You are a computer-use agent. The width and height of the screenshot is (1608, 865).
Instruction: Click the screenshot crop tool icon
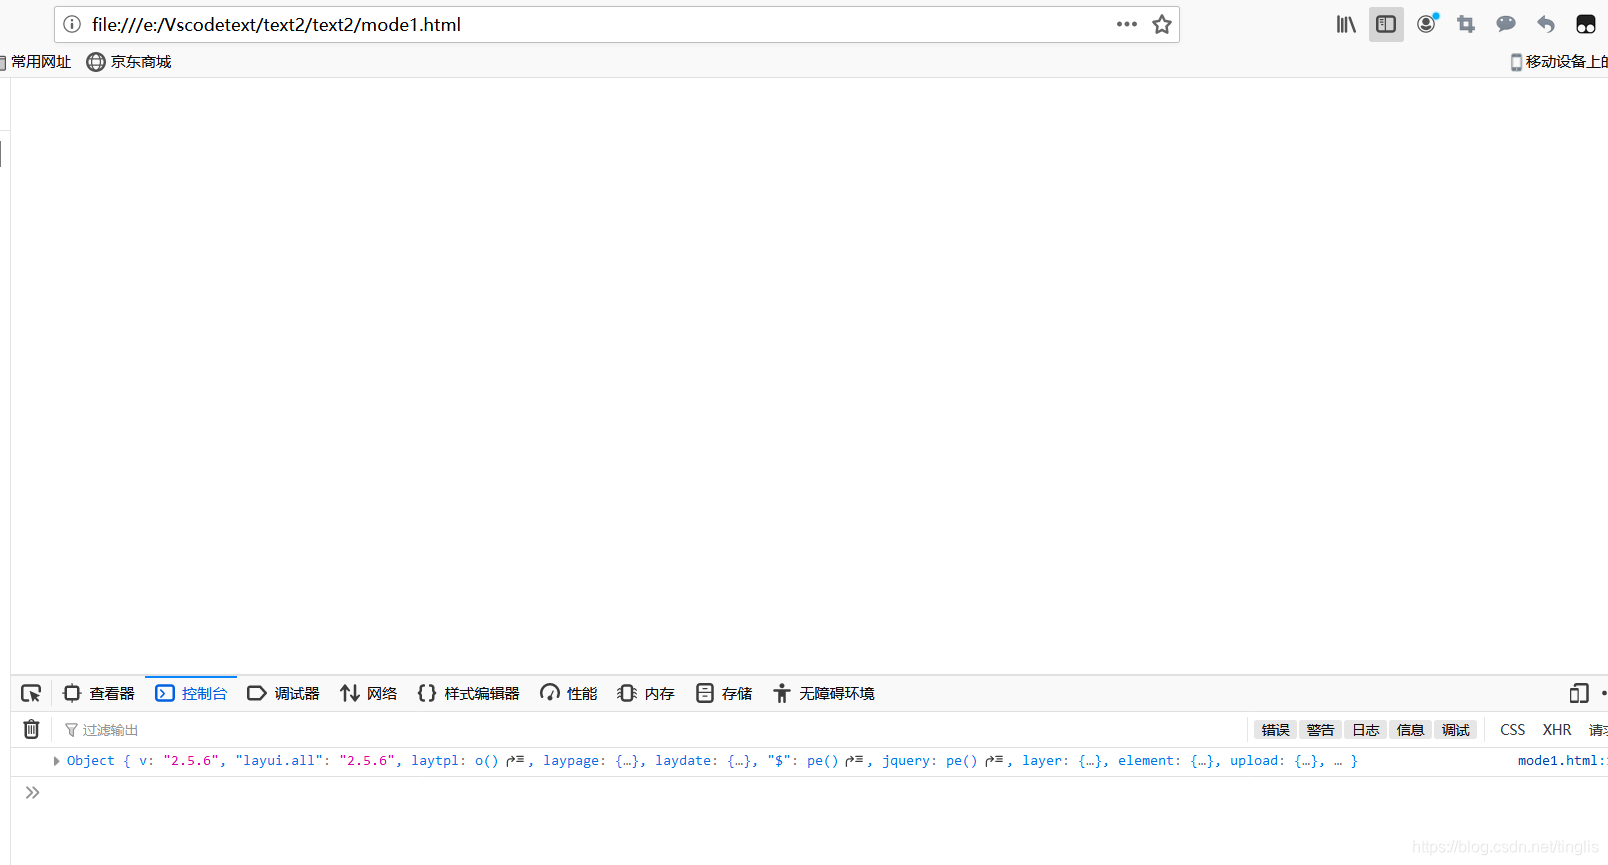tap(1466, 24)
